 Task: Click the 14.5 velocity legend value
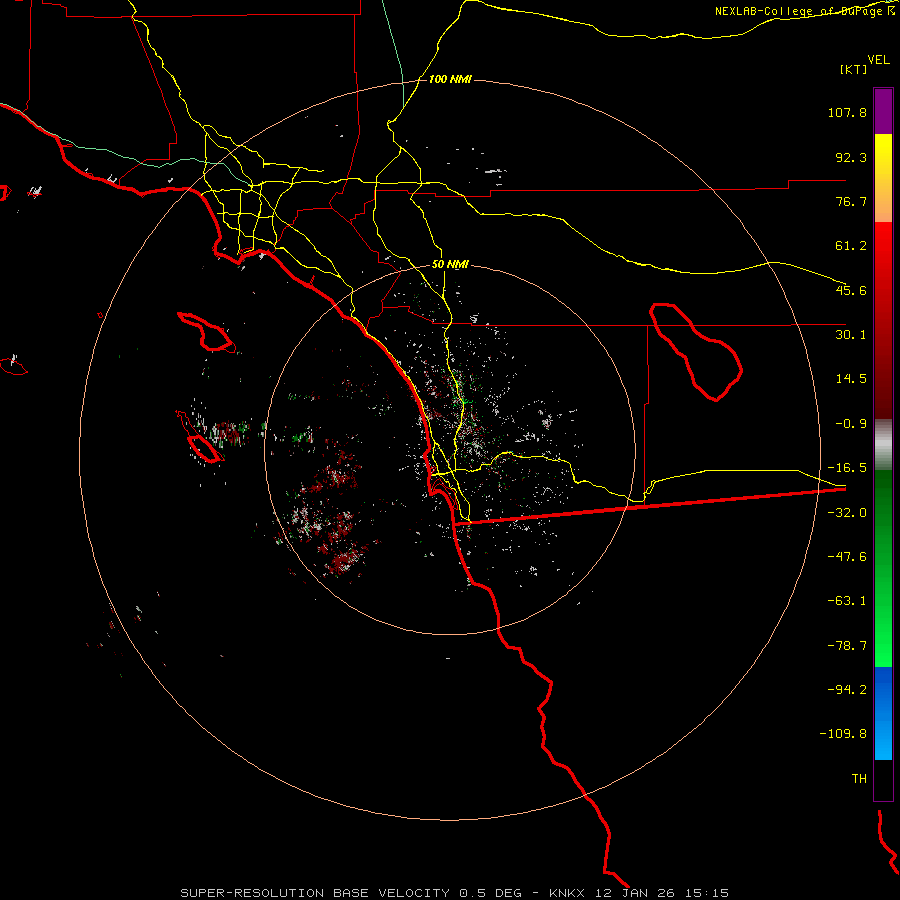click(851, 379)
